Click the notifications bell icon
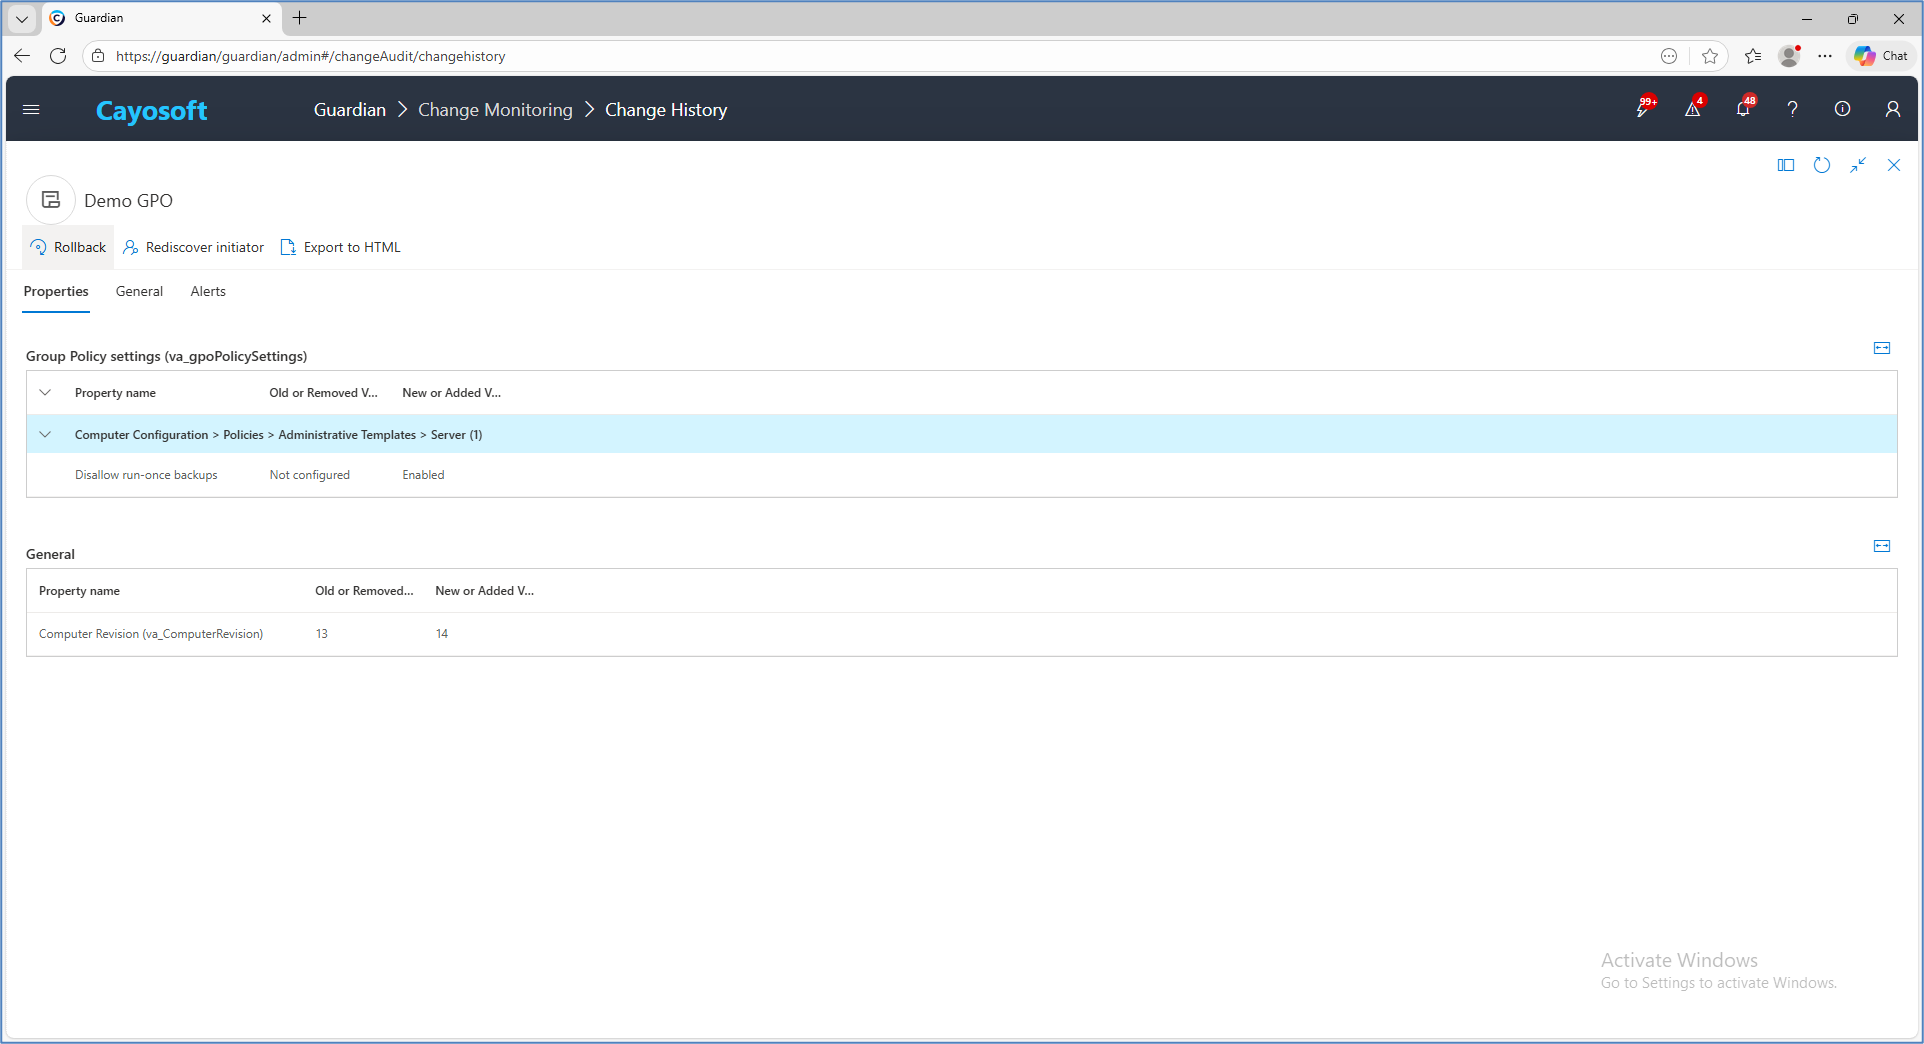The image size is (1924, 1044). [1743, 109]
